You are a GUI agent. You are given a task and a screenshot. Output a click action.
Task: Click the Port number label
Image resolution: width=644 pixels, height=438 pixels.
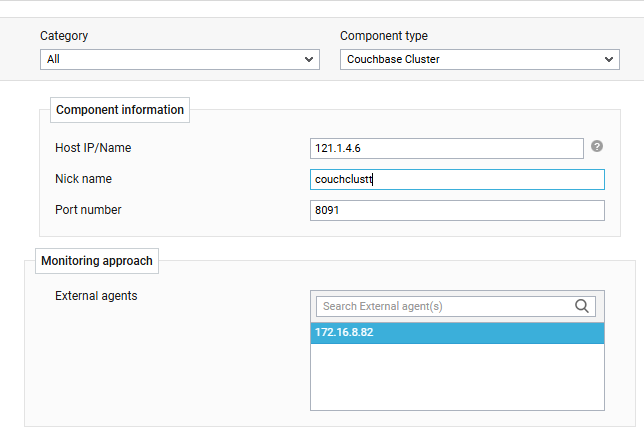coord(88,210)
